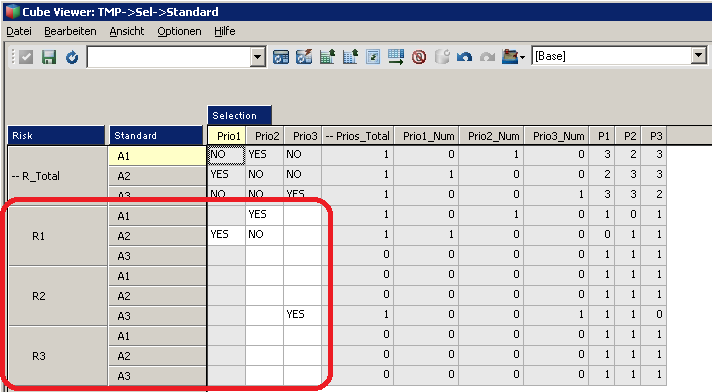Click the Cube Viewer cube icon in title bar
The image size is (712, 392).
(12, 11)
